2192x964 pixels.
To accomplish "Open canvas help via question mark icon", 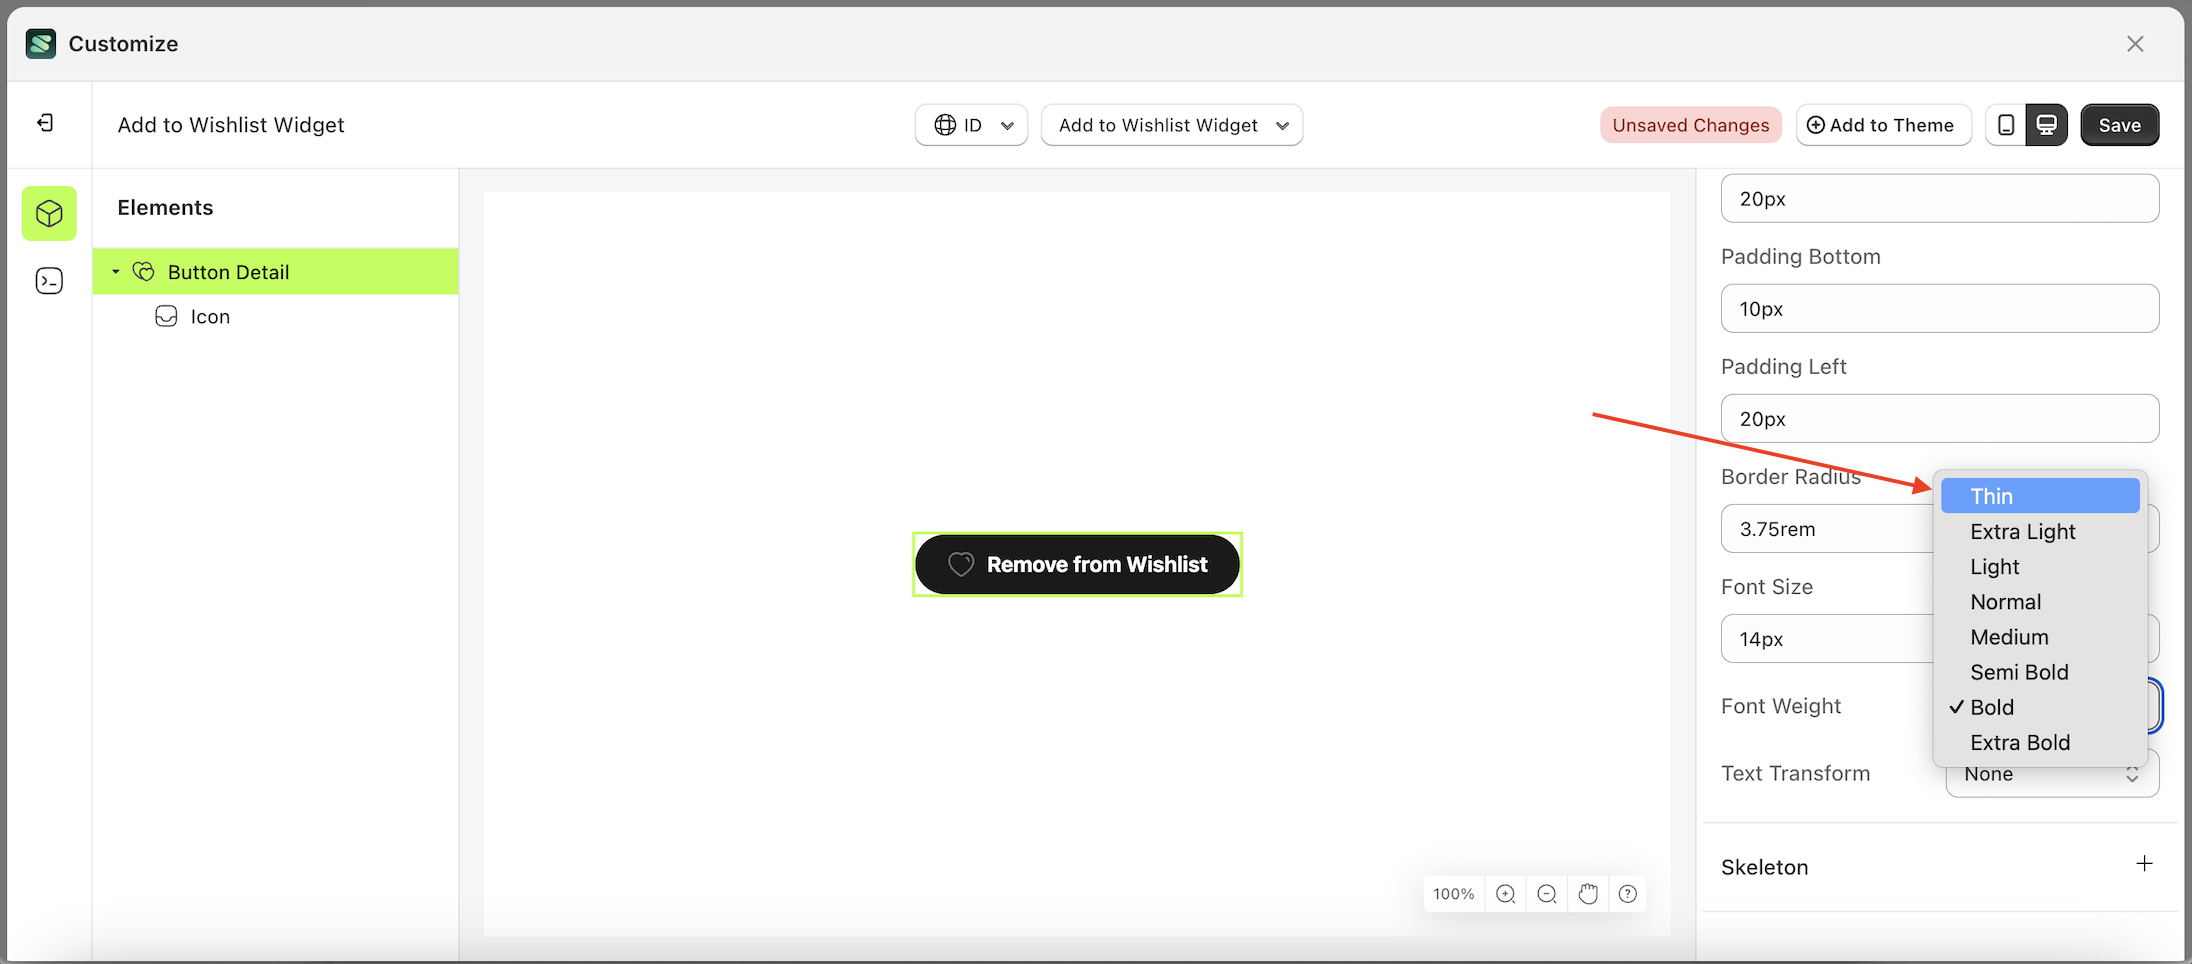I will coord(1628,893).
